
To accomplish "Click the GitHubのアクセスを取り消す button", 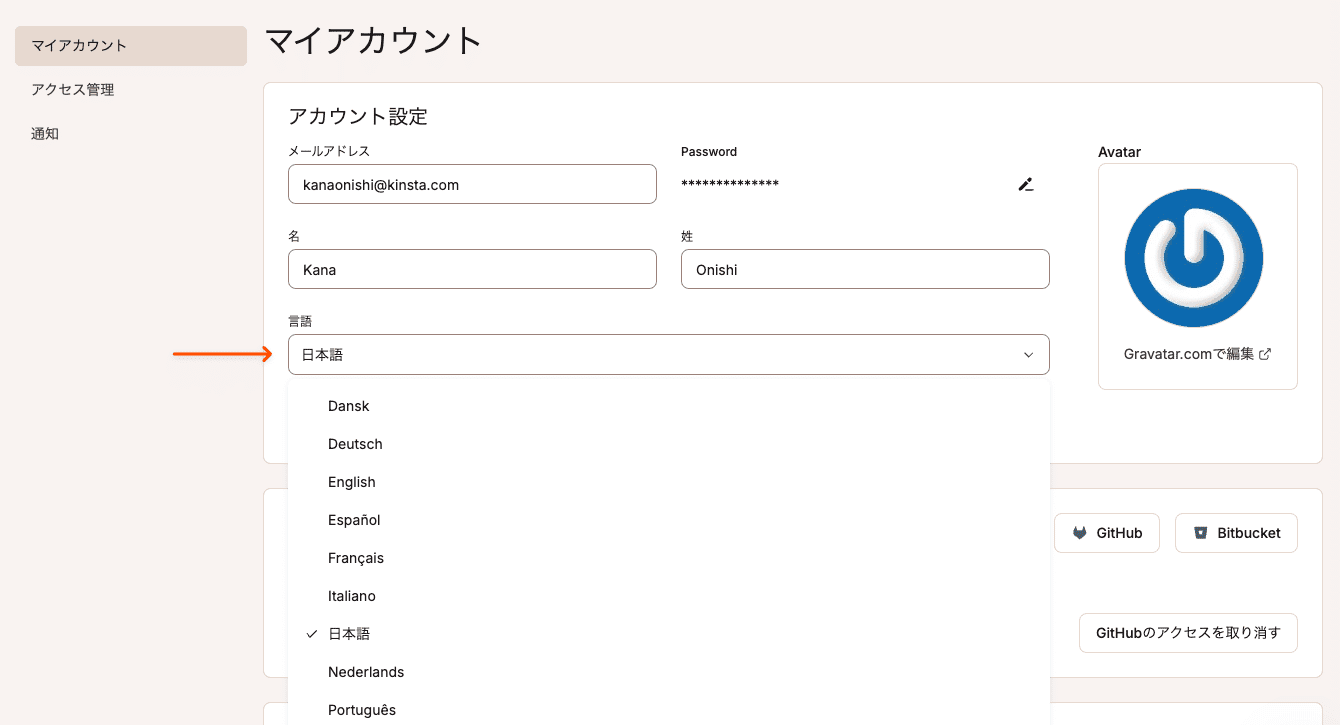I will [x=1188, y=633].
